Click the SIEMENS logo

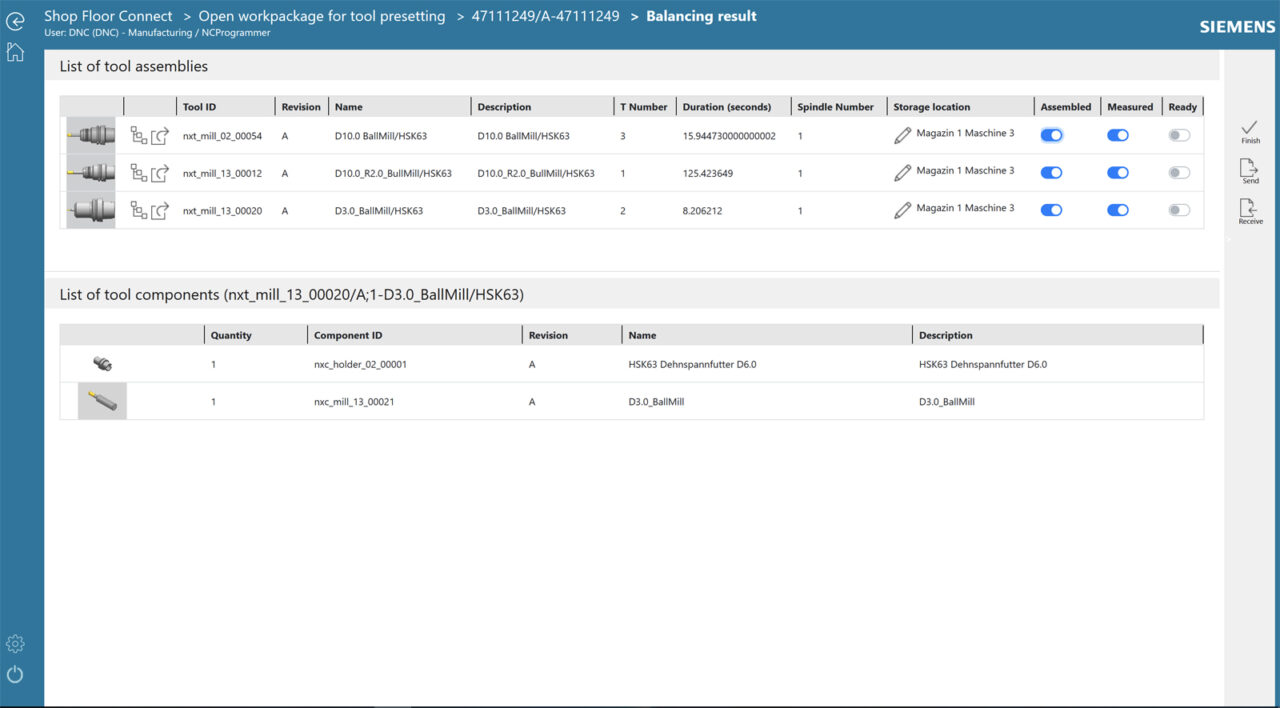[x=1236, y=27]
